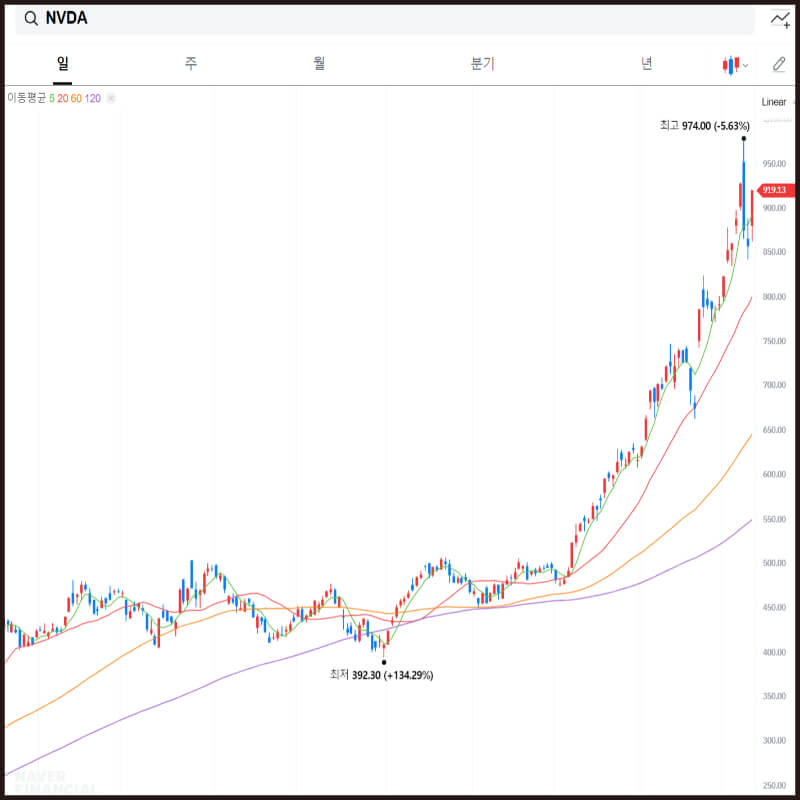Focus the NVDA ticker search field
The height and width of the screenshot is (800, 800).
click(385, 19)
